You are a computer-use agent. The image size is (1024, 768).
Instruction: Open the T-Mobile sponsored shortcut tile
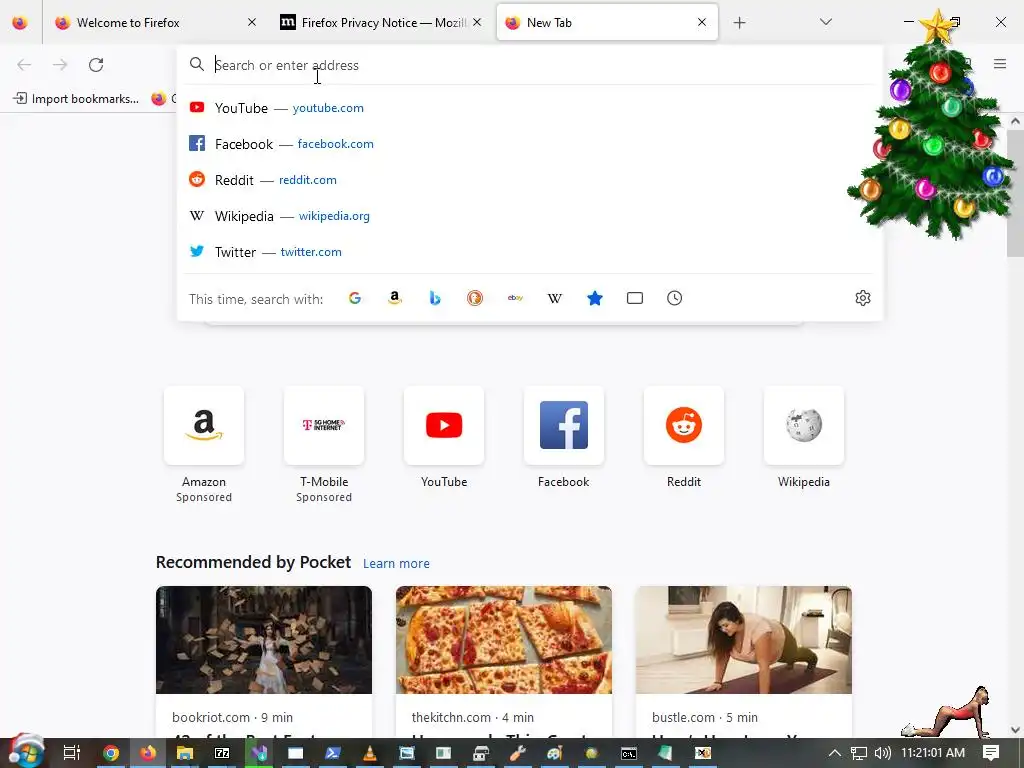point(324,425)
